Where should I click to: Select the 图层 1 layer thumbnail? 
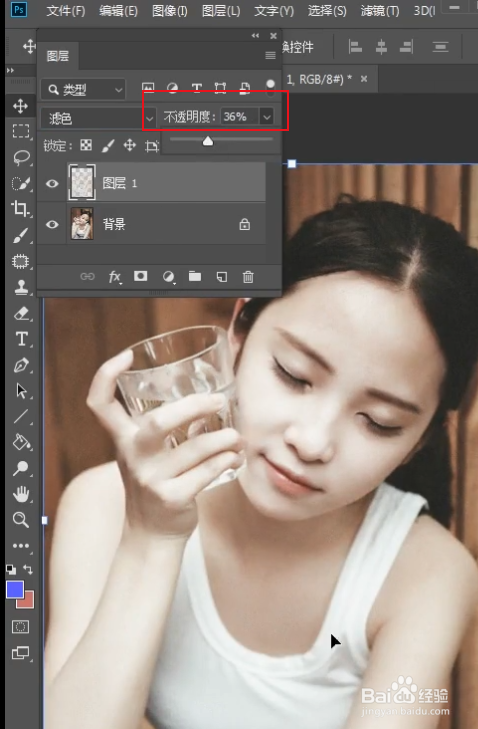coord(82,182)
